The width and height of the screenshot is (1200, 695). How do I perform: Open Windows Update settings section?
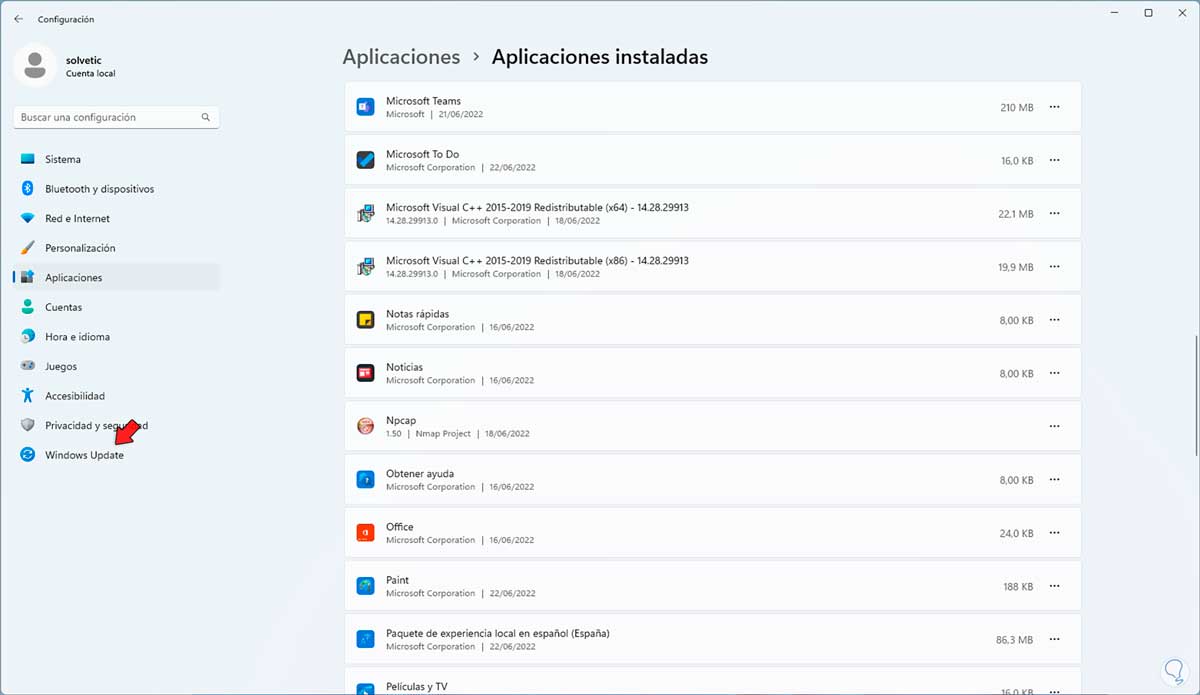coord(84,455)
